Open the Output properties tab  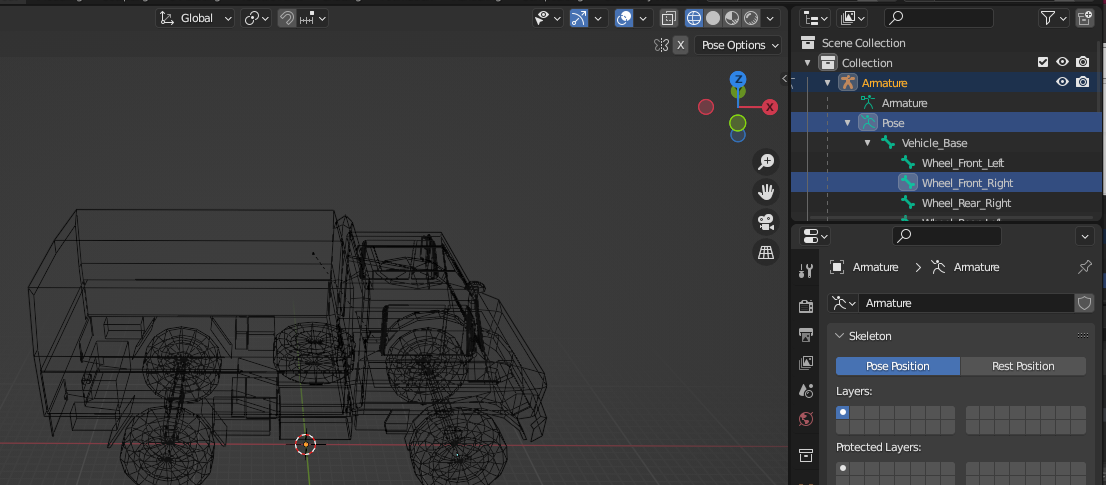tap(806, 334)
